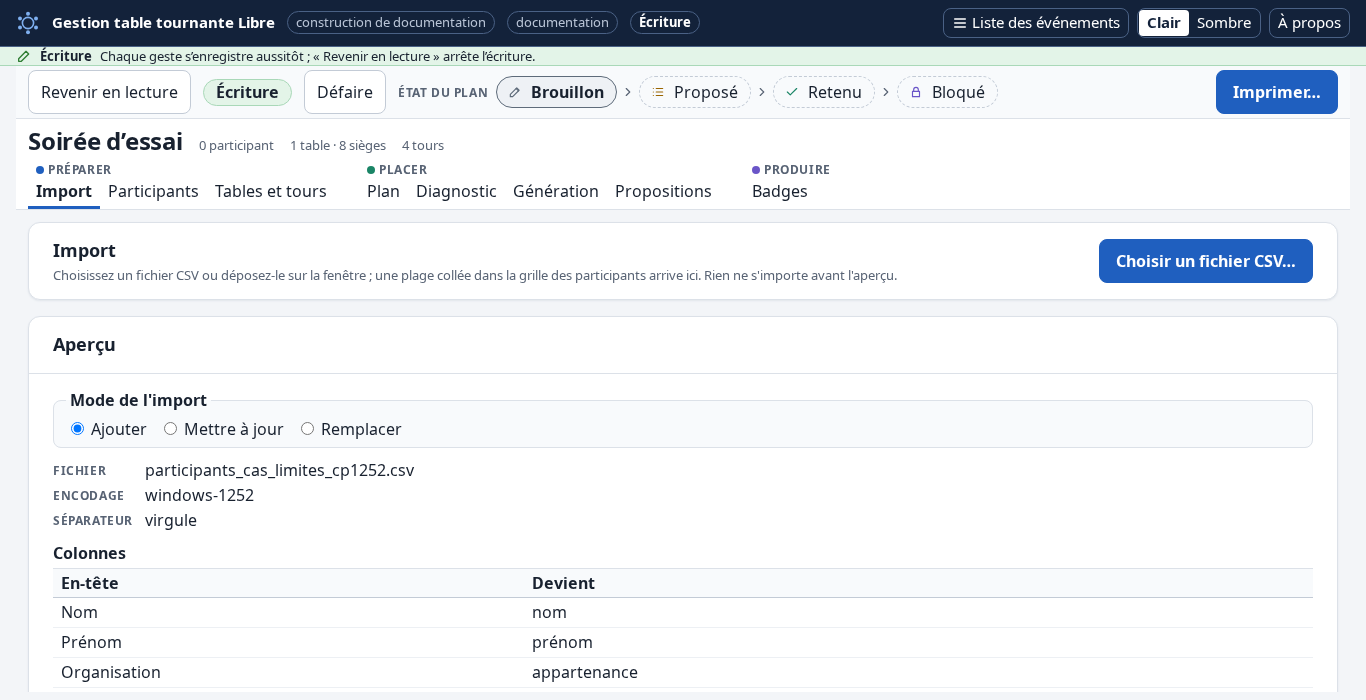Select the Remplacer import mode

[x=307, y=429]
